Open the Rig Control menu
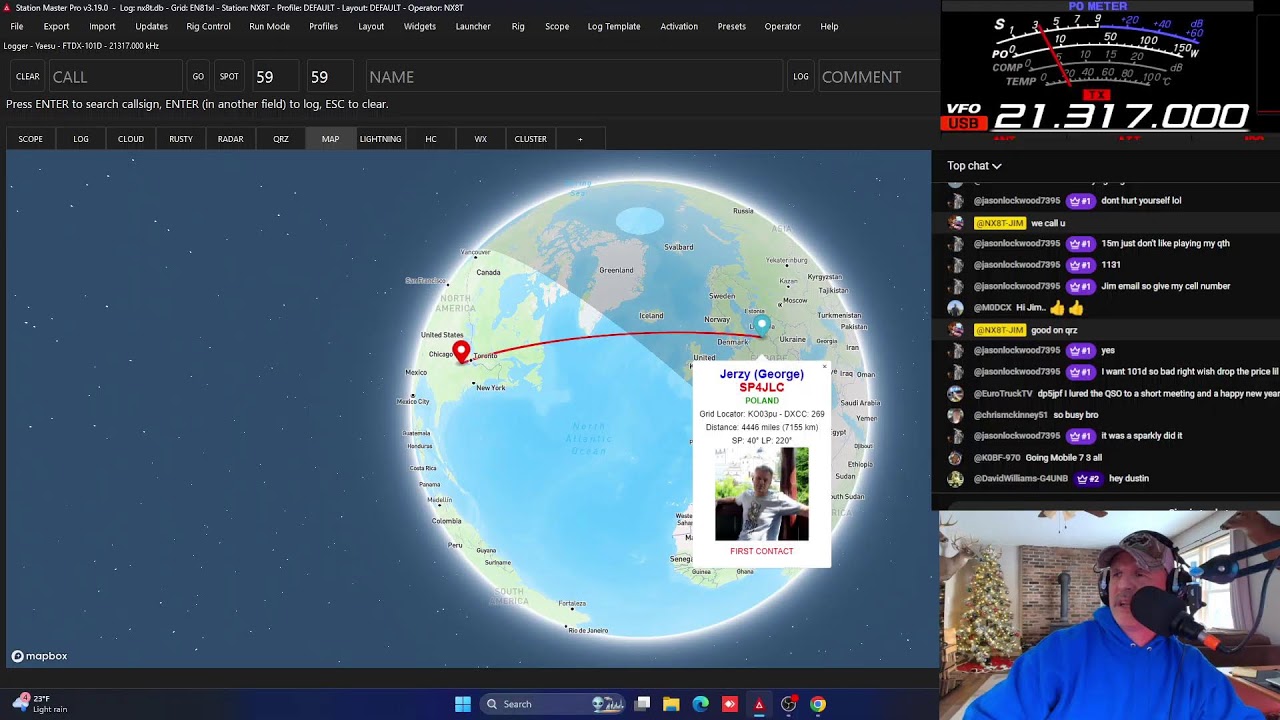1280x720 pixels. pyautogui.click(x=208, y=26)
